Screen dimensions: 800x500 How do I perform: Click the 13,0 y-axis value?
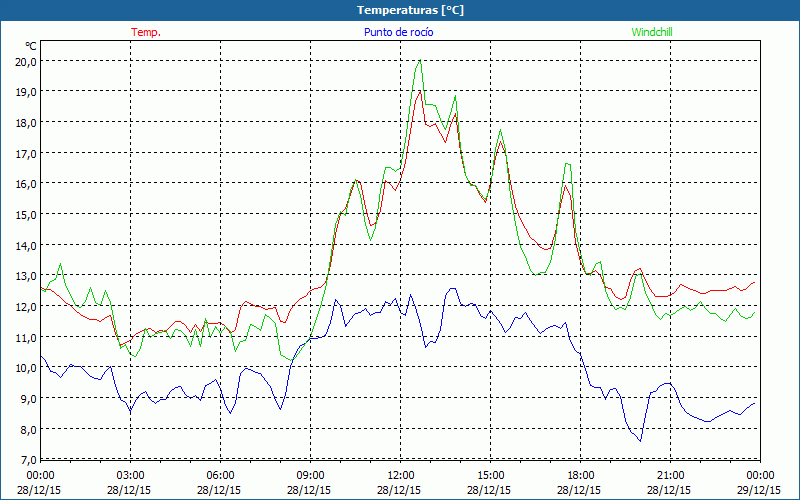point(27,276)
